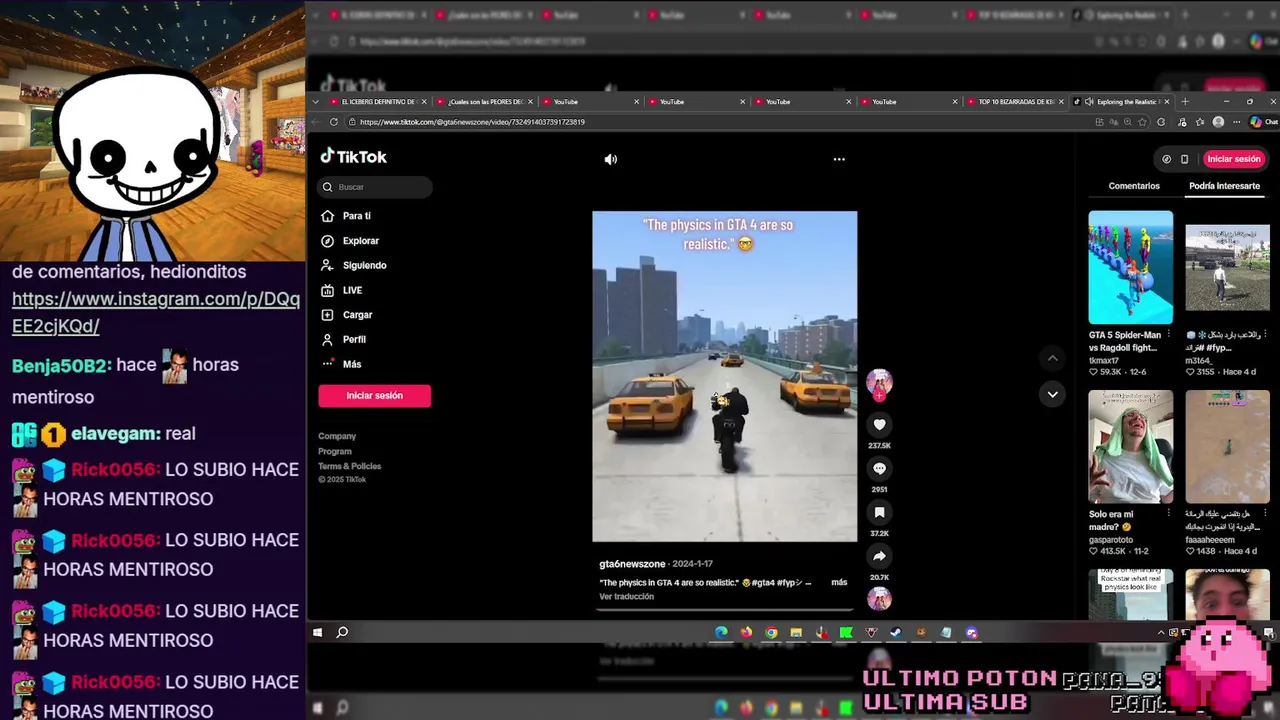Switch to the Comentarios tab
Screen dimensions: 1280x720
(x=1134, y=186)
